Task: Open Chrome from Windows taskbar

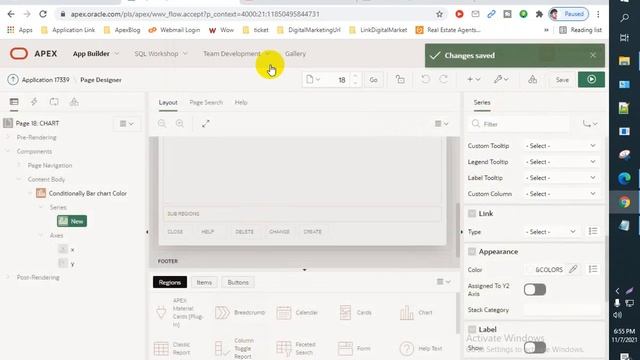Action: (x=624, y=202)
